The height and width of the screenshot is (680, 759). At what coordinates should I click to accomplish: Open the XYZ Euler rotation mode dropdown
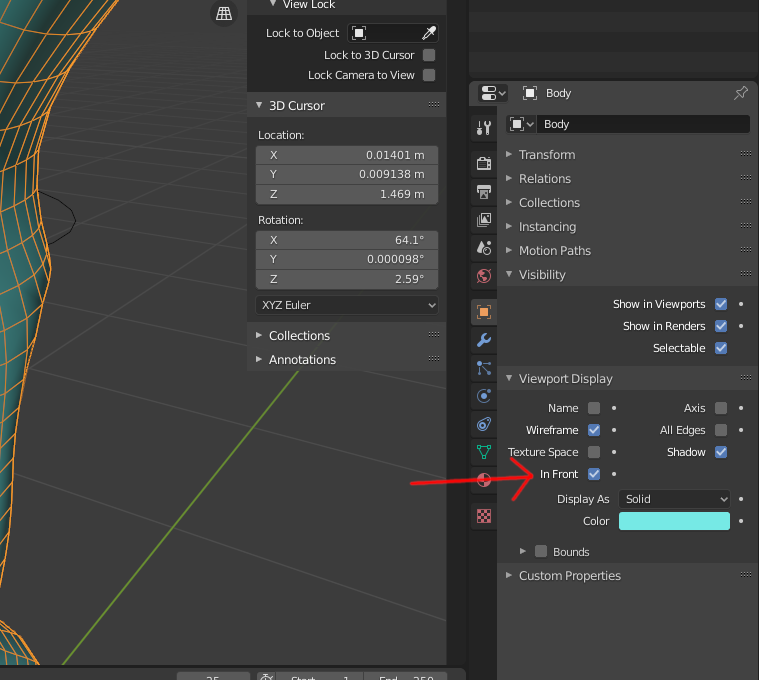347,305
